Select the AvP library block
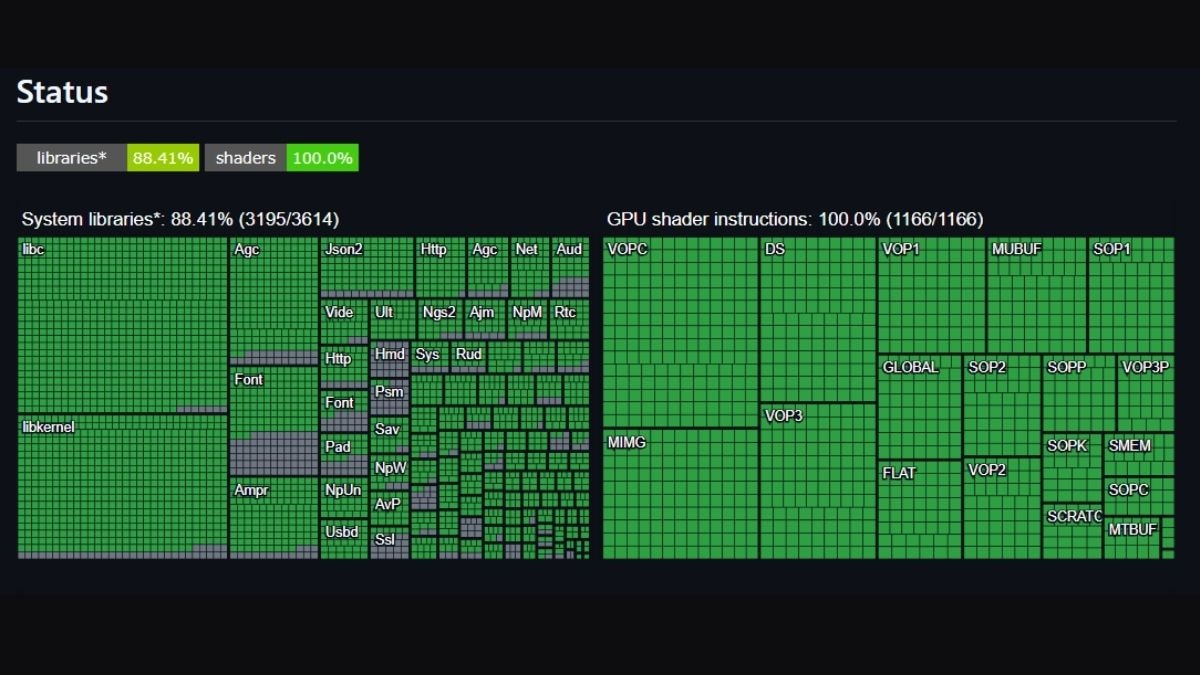Viewport: 1200px width, 675px height. tap(390, 510)
